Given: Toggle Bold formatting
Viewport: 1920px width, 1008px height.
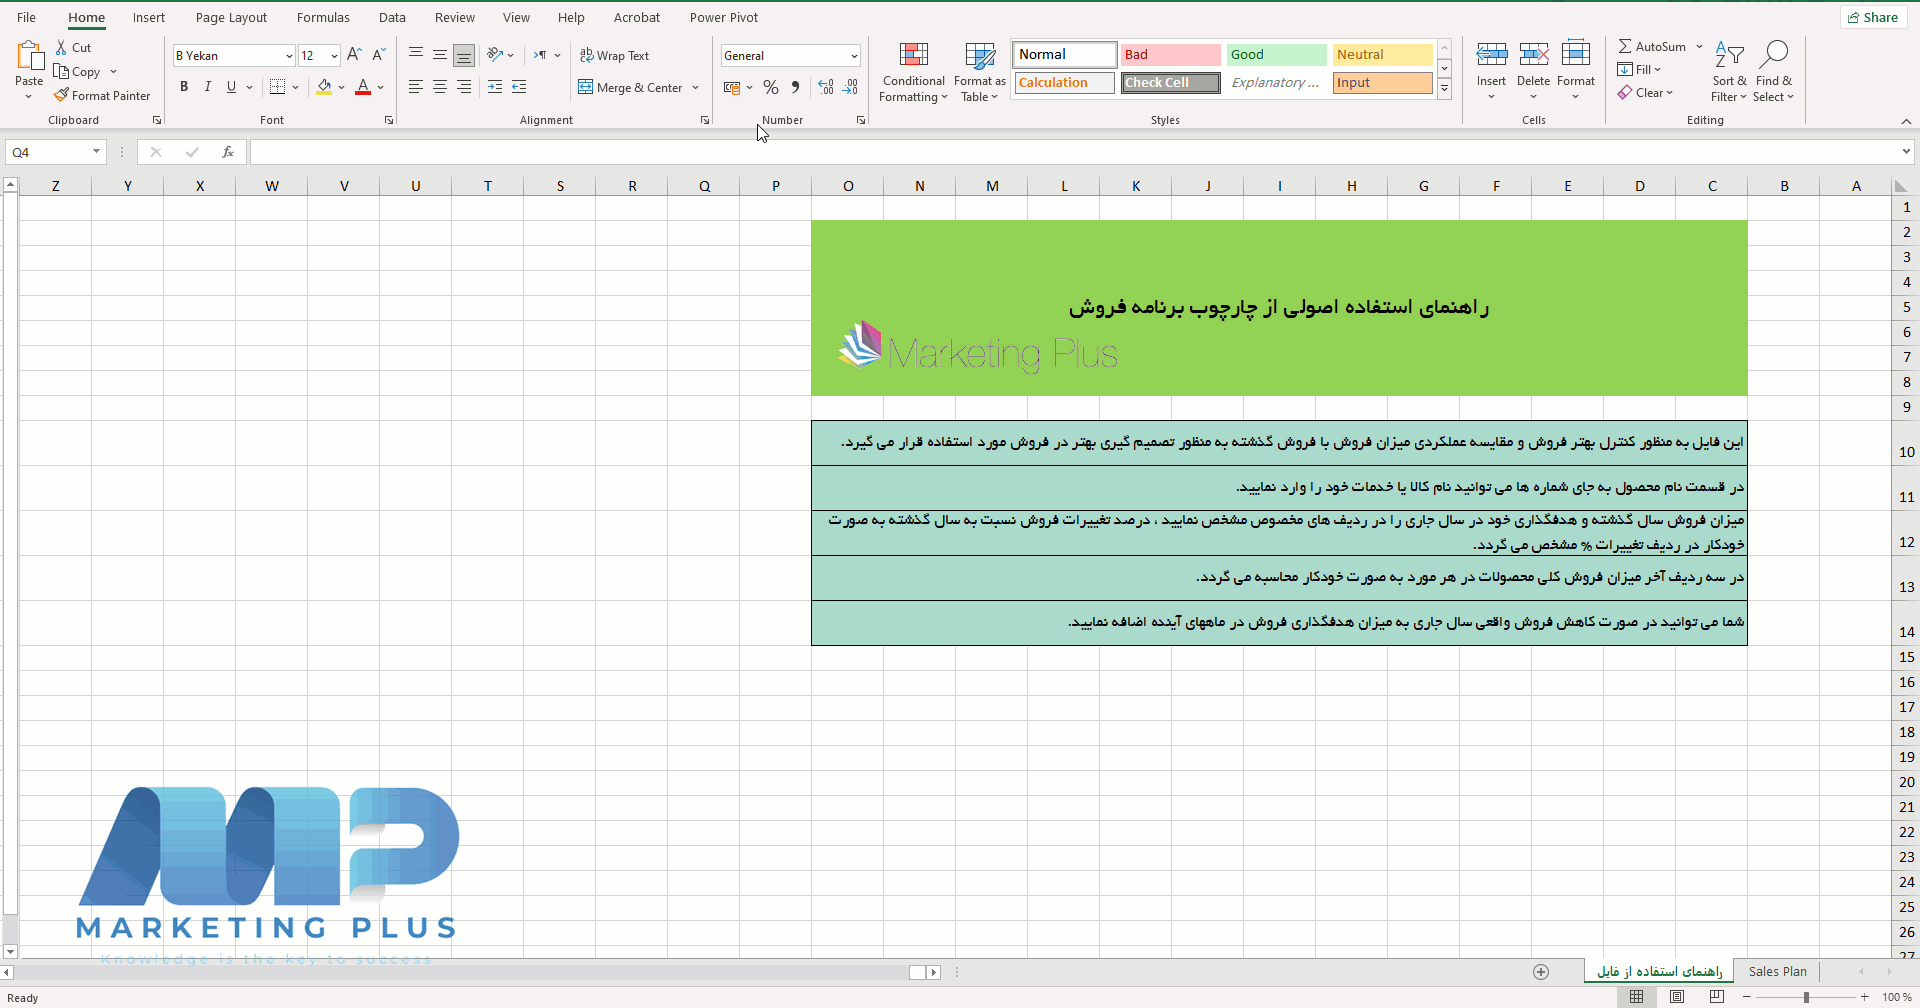Looking at the screenshot, I should tap(184, 87).
